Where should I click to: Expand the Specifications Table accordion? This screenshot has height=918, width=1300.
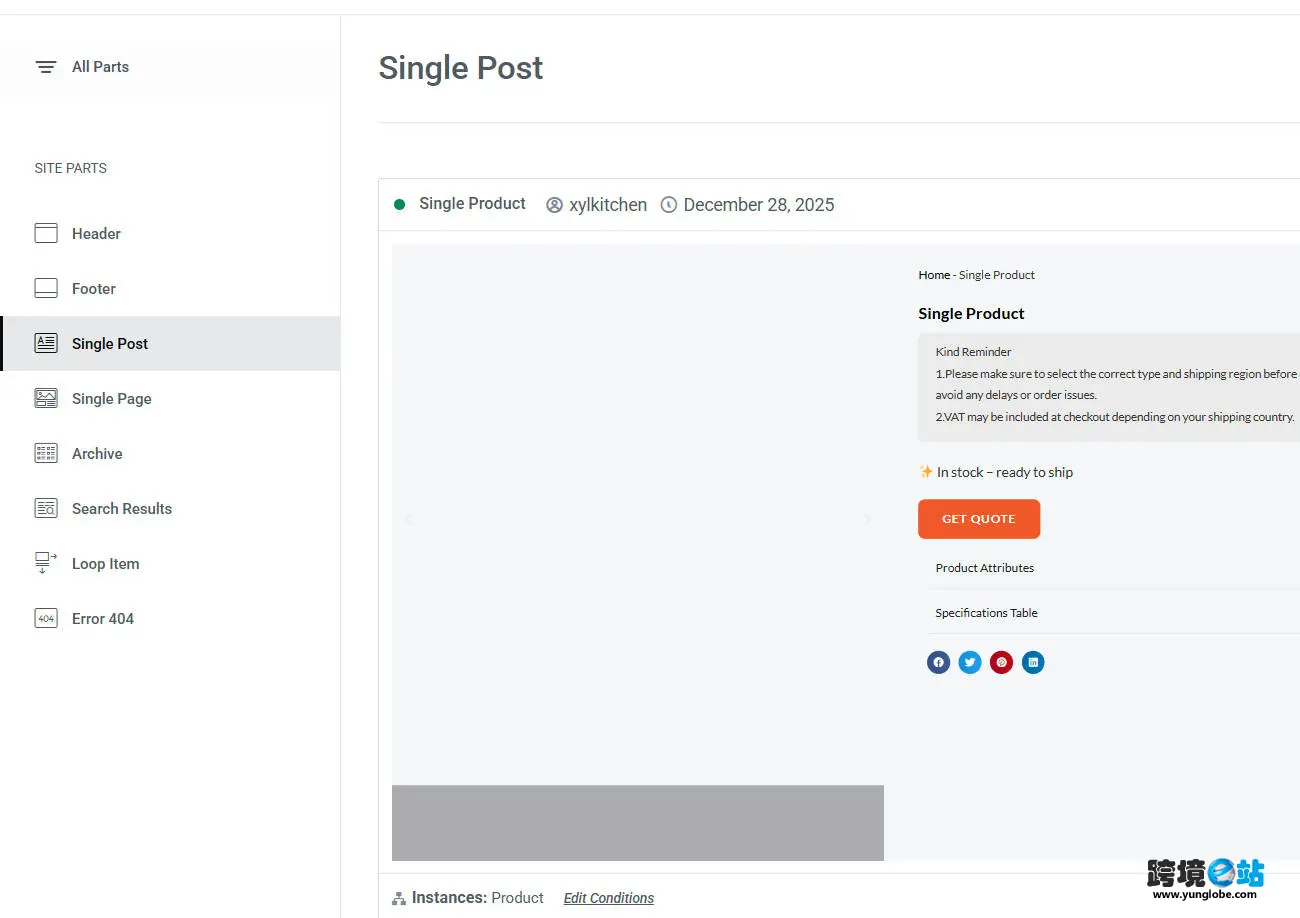point(986,613)
